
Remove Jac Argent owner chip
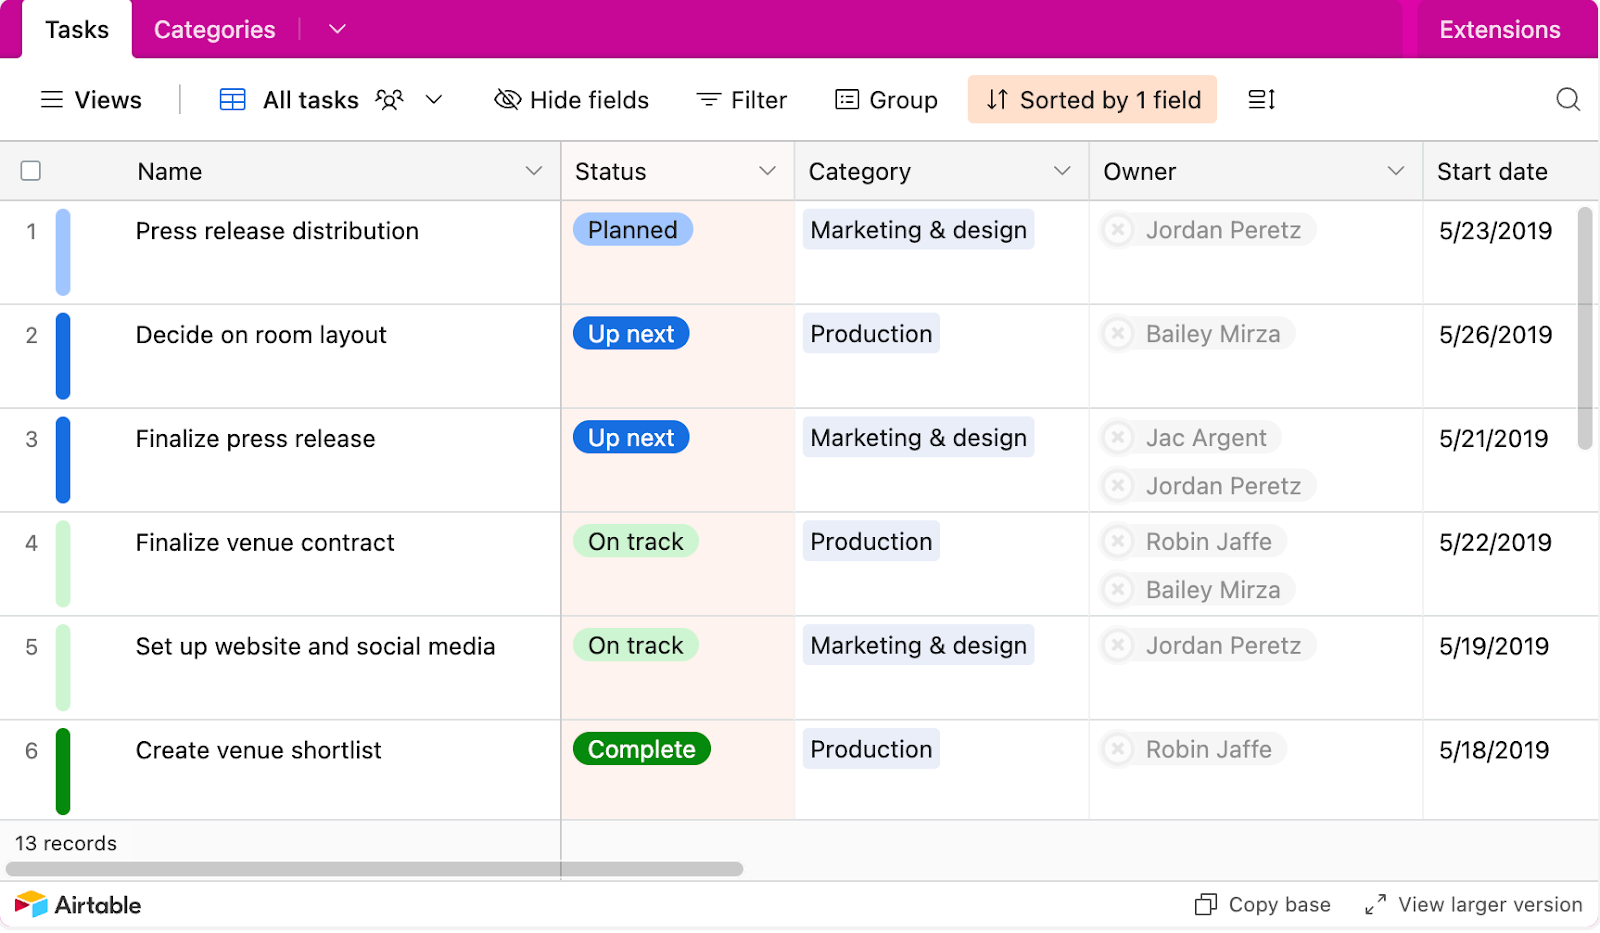[1118, 438]
